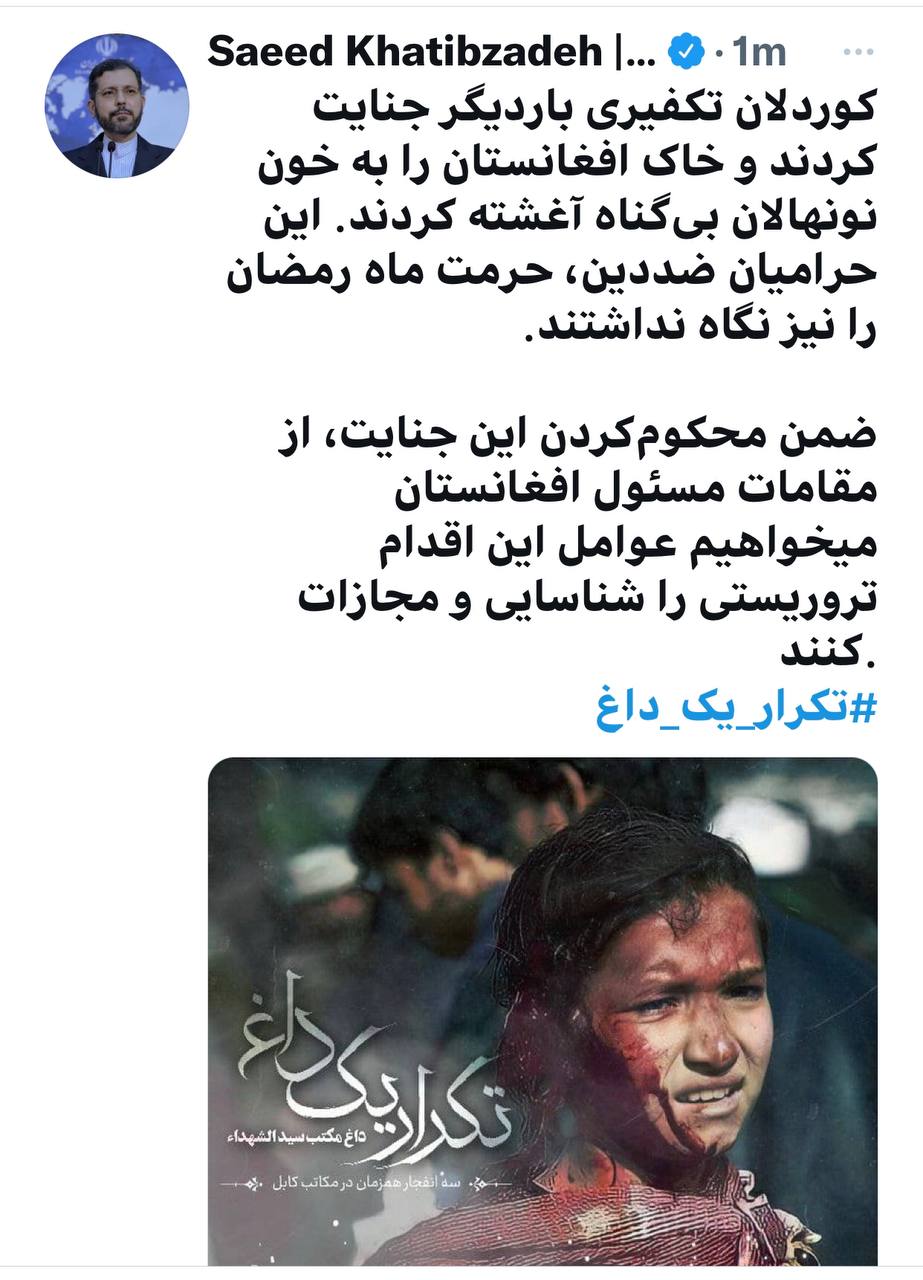Viewport: 923px width, 1280px height.
Task: Open the hashtag #تکرار_یک_داغ
Action: tap(736, 710)
